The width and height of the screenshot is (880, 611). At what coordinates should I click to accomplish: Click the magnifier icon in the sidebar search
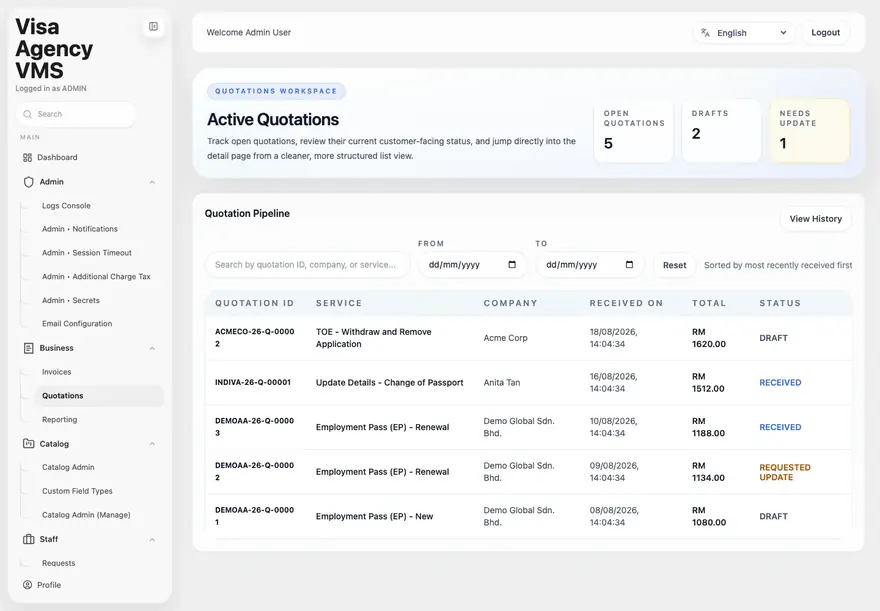27,114
